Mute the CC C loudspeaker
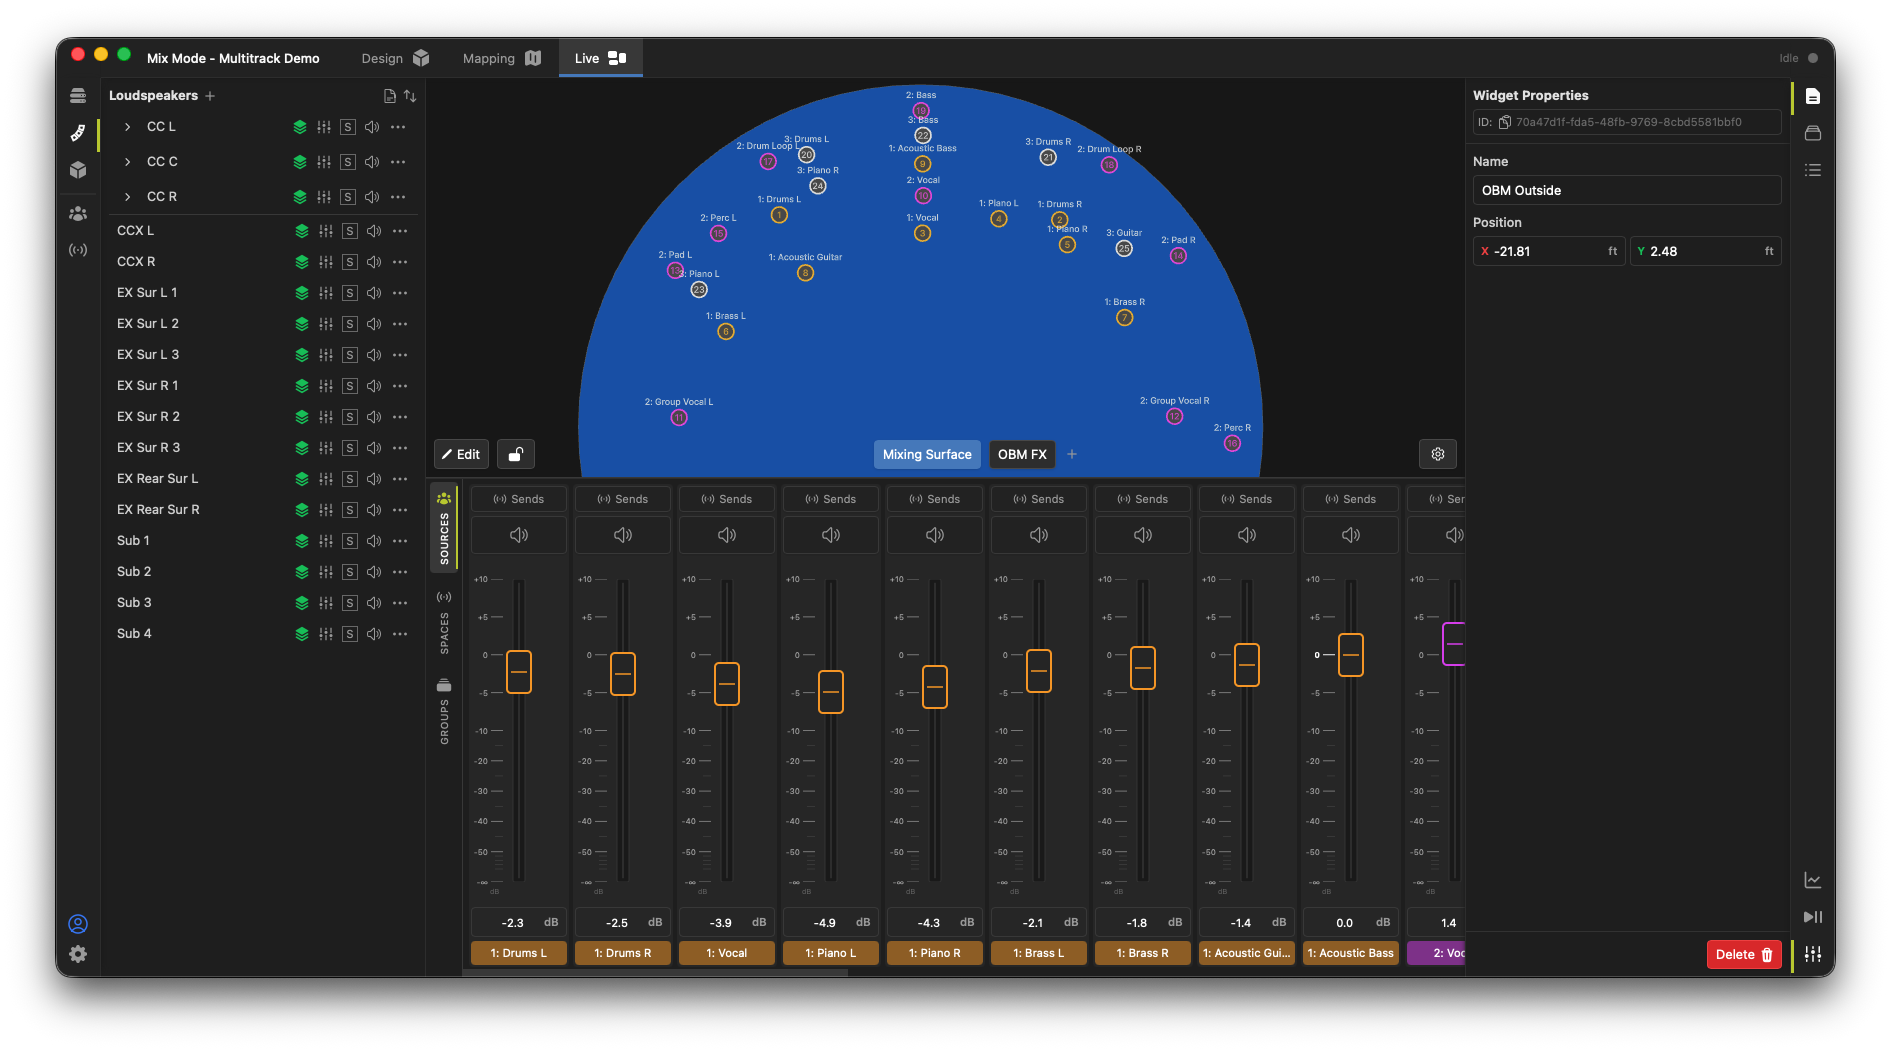This screenshot has width=1891, height=1051. [372, 162]
